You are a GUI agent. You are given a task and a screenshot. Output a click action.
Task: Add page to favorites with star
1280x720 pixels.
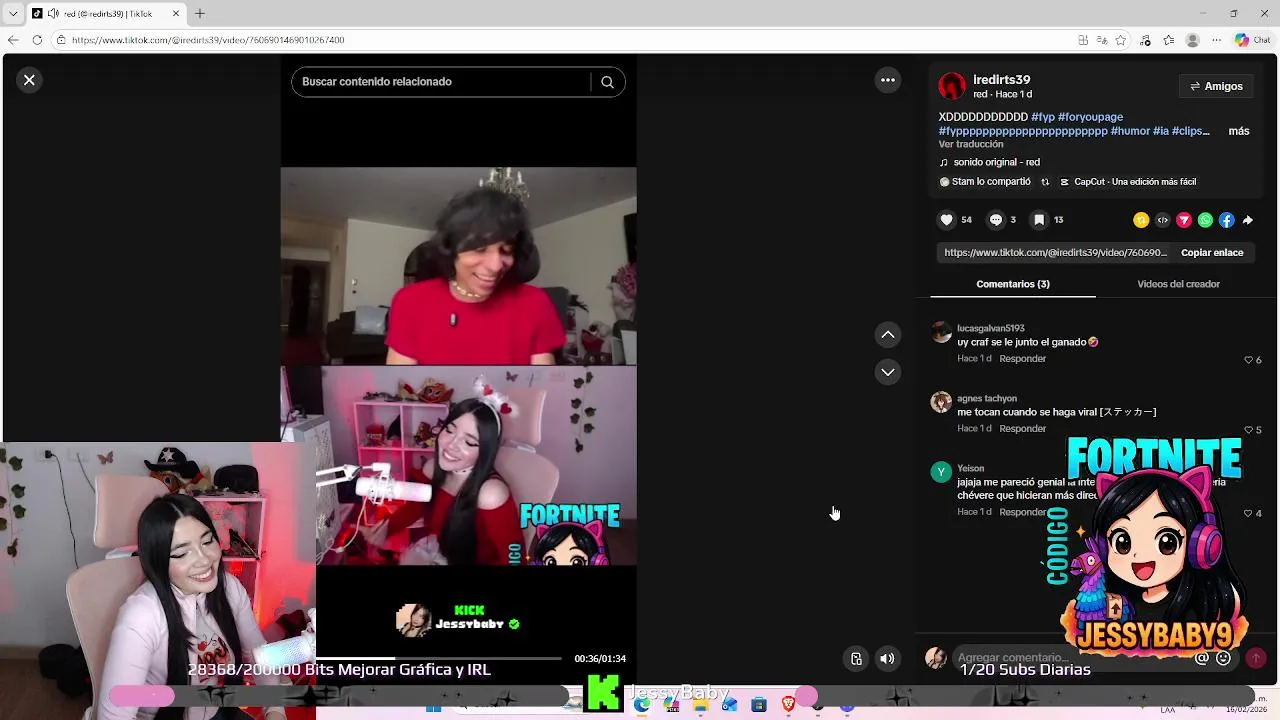point(1121,40)
